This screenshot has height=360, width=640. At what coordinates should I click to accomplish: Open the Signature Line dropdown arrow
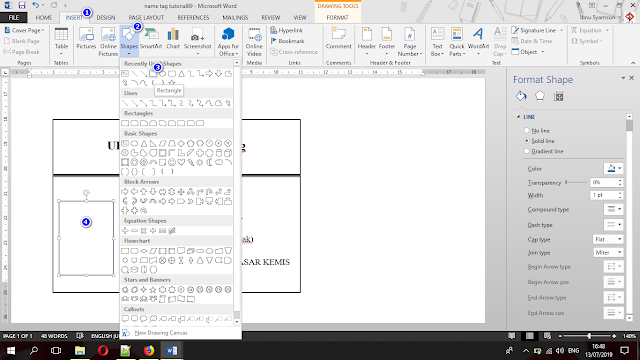pos(562,30)
